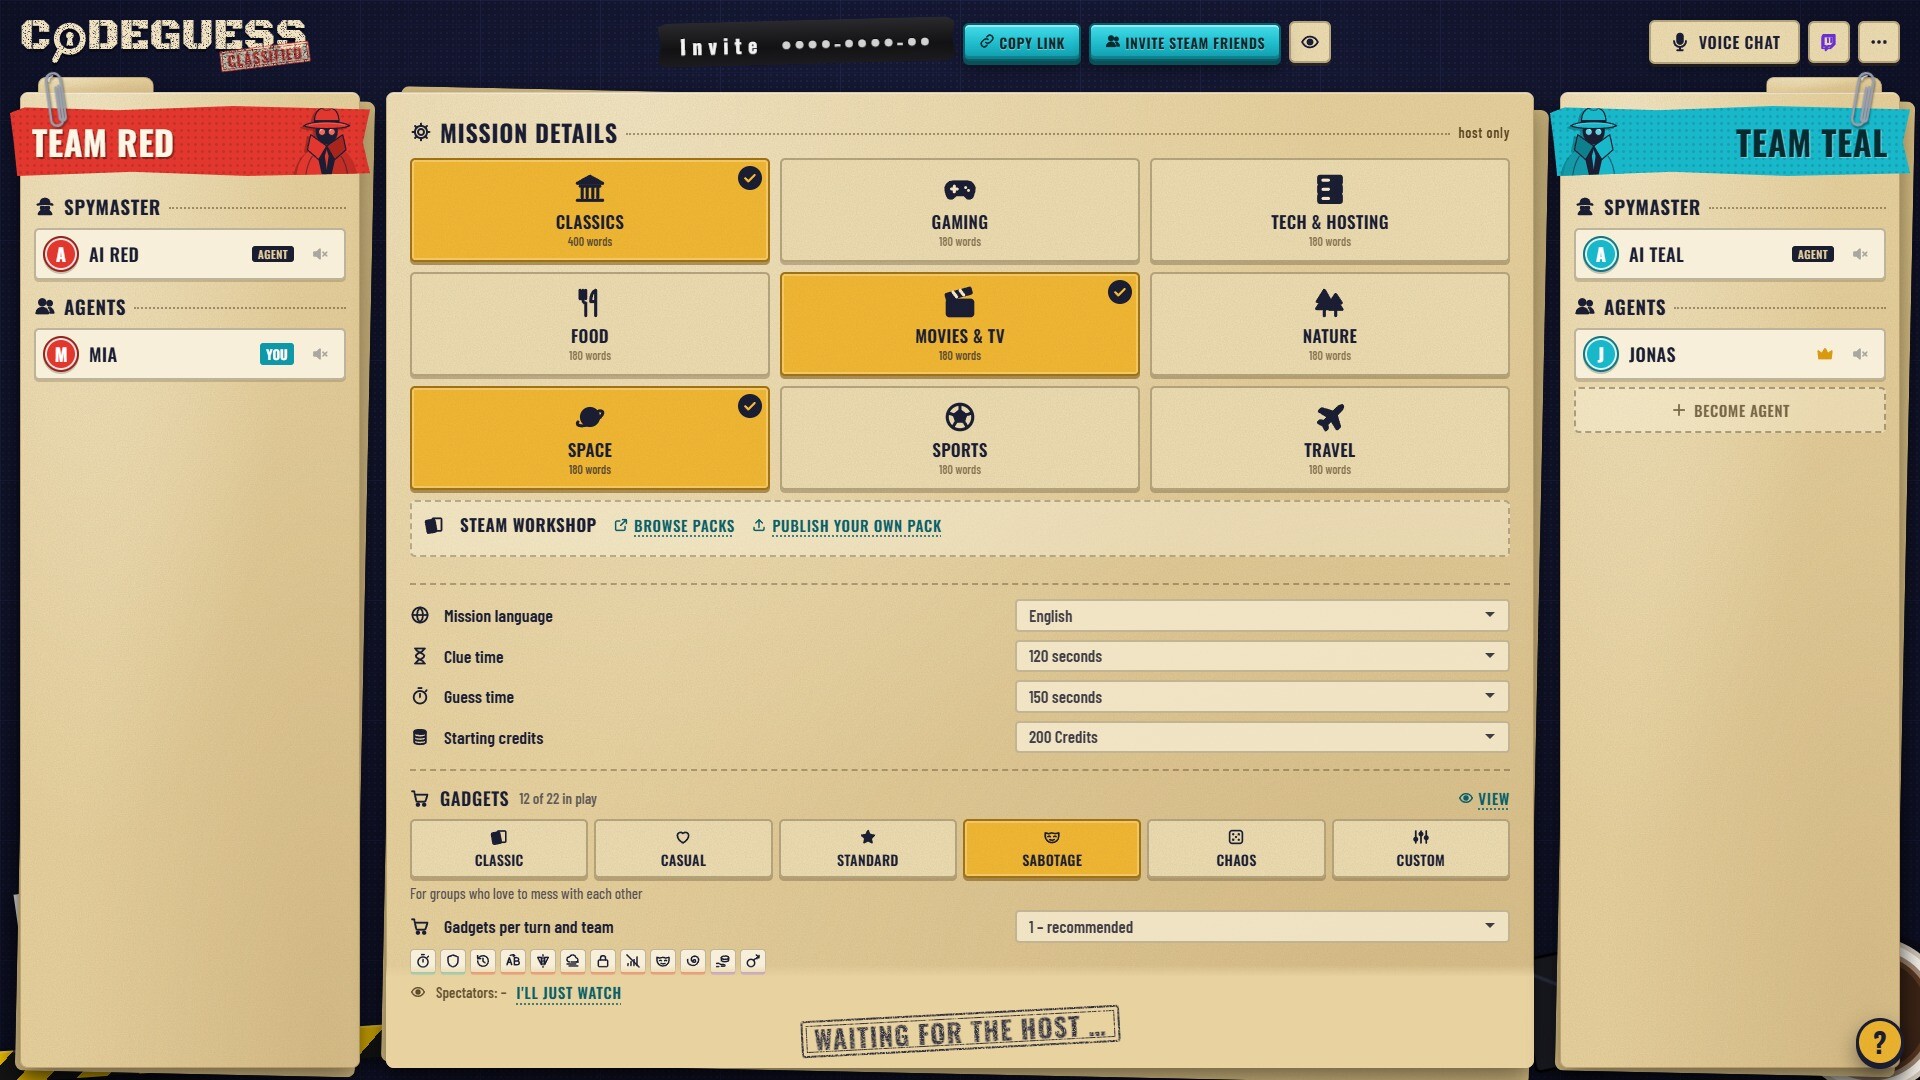Click the rewind-clock gadget icon

coord(483,961)
